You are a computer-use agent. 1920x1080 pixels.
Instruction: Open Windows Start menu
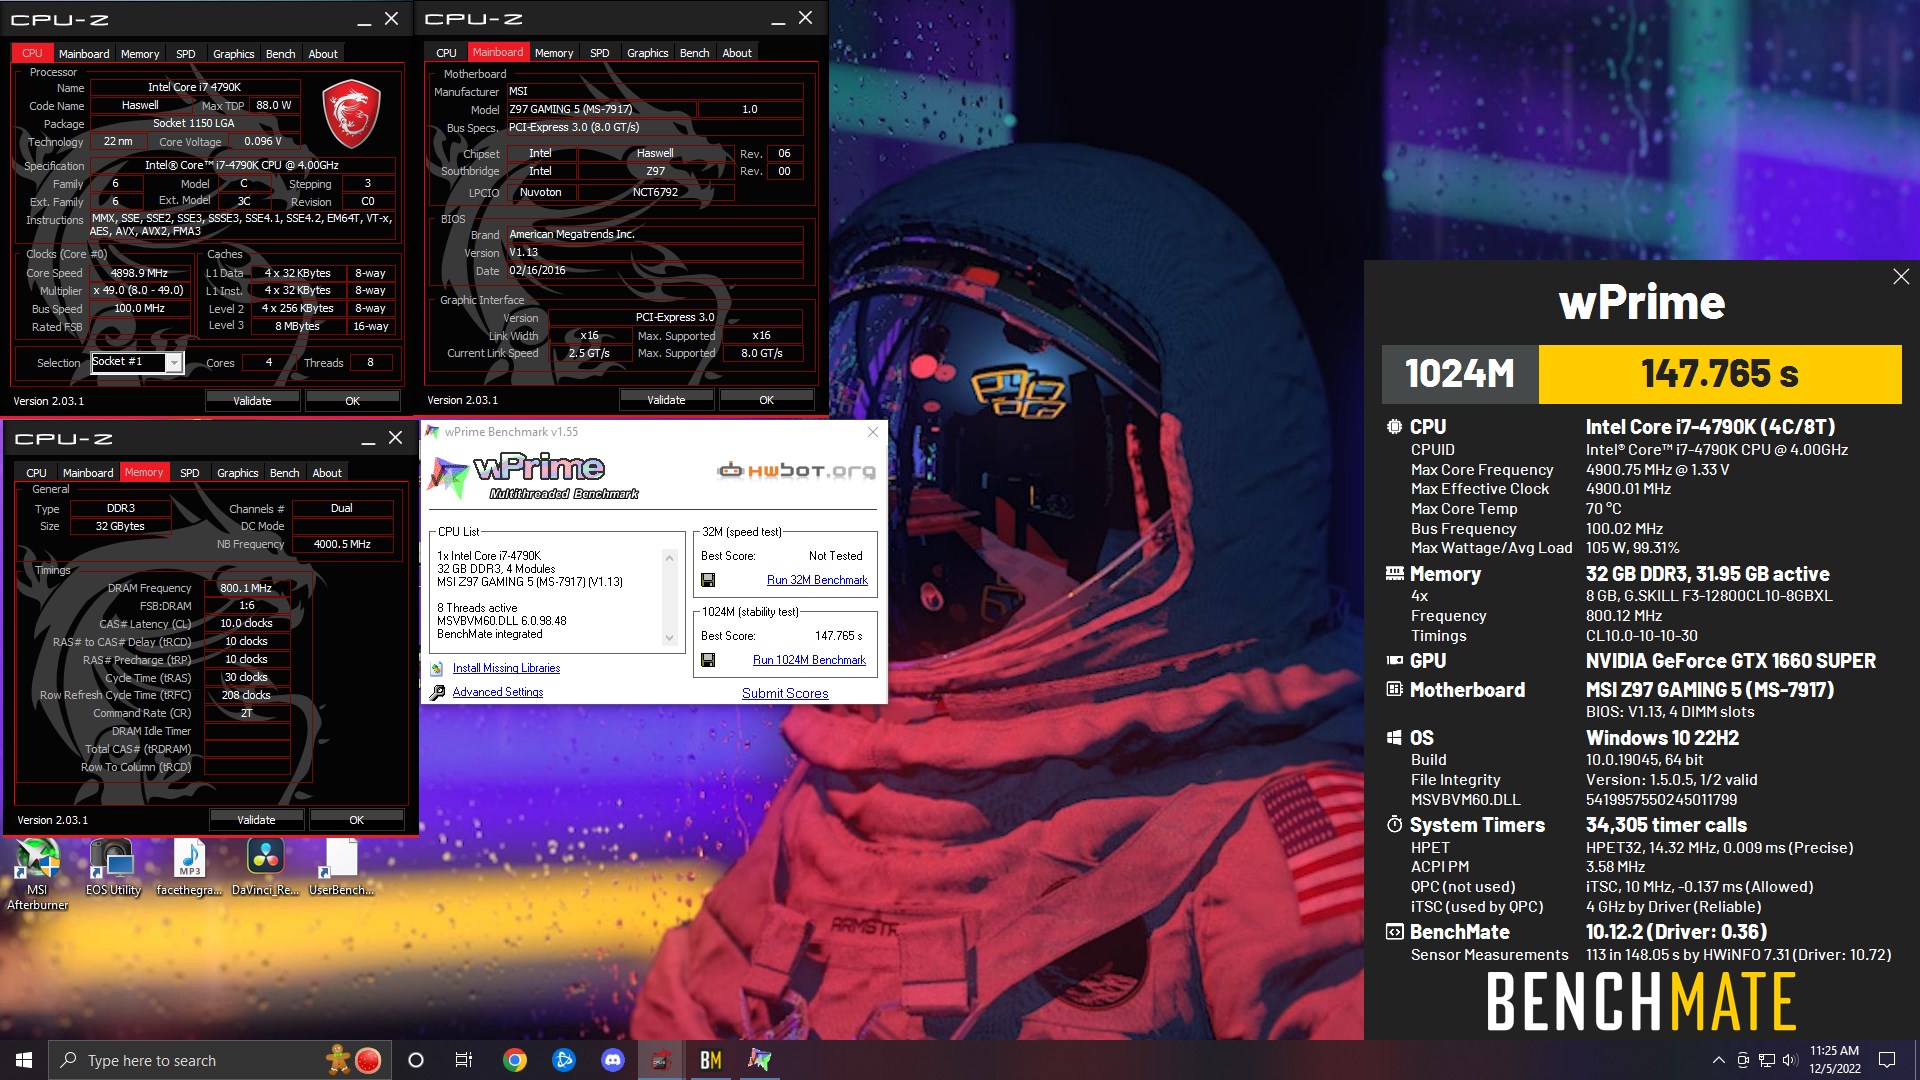click(x=24, y=1060)
